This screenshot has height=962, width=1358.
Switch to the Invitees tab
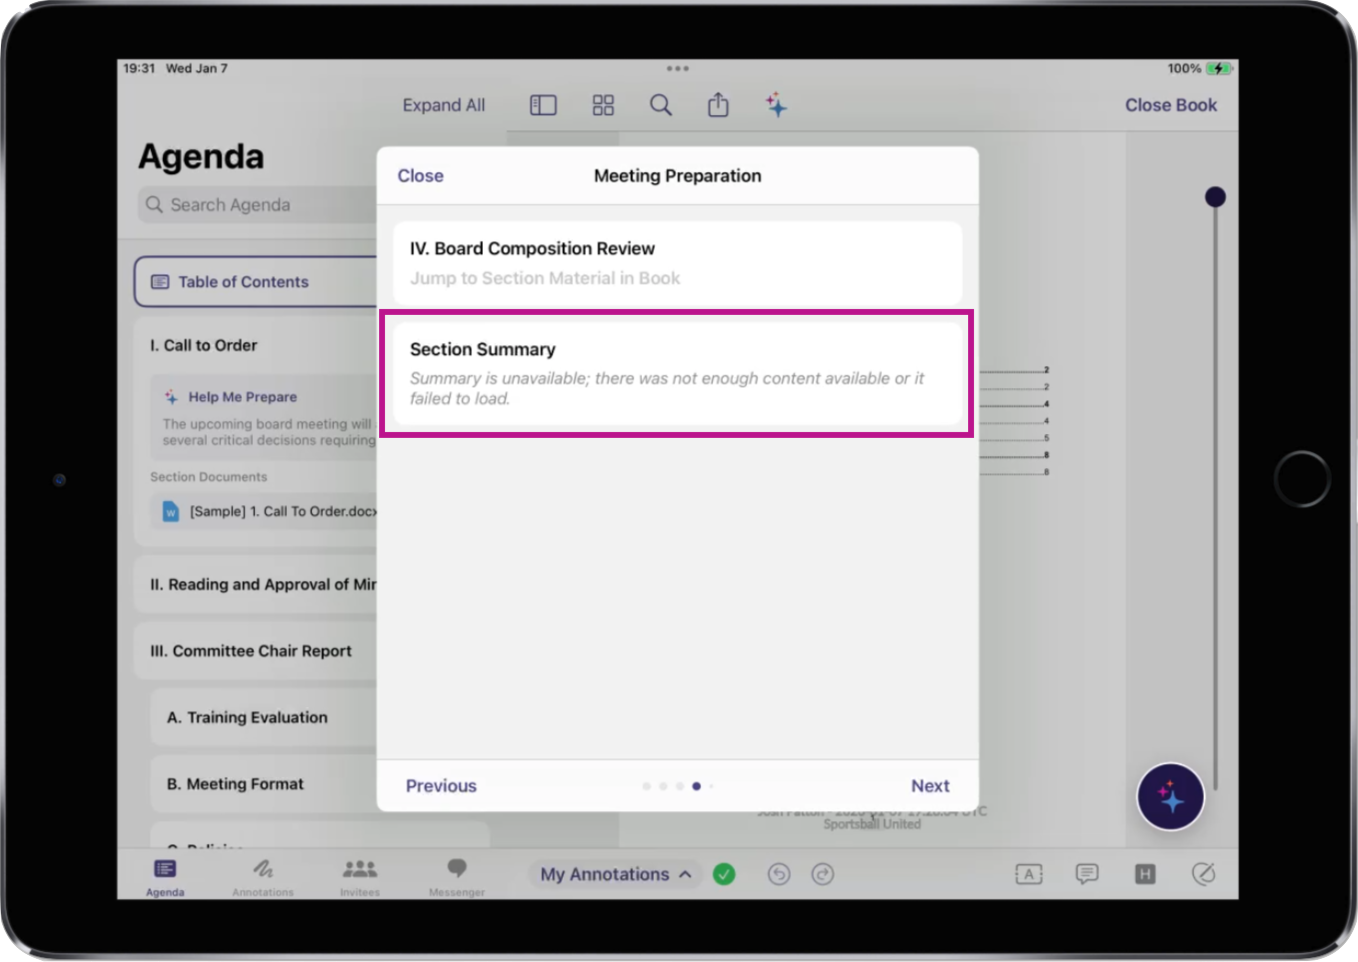point(360,875)
